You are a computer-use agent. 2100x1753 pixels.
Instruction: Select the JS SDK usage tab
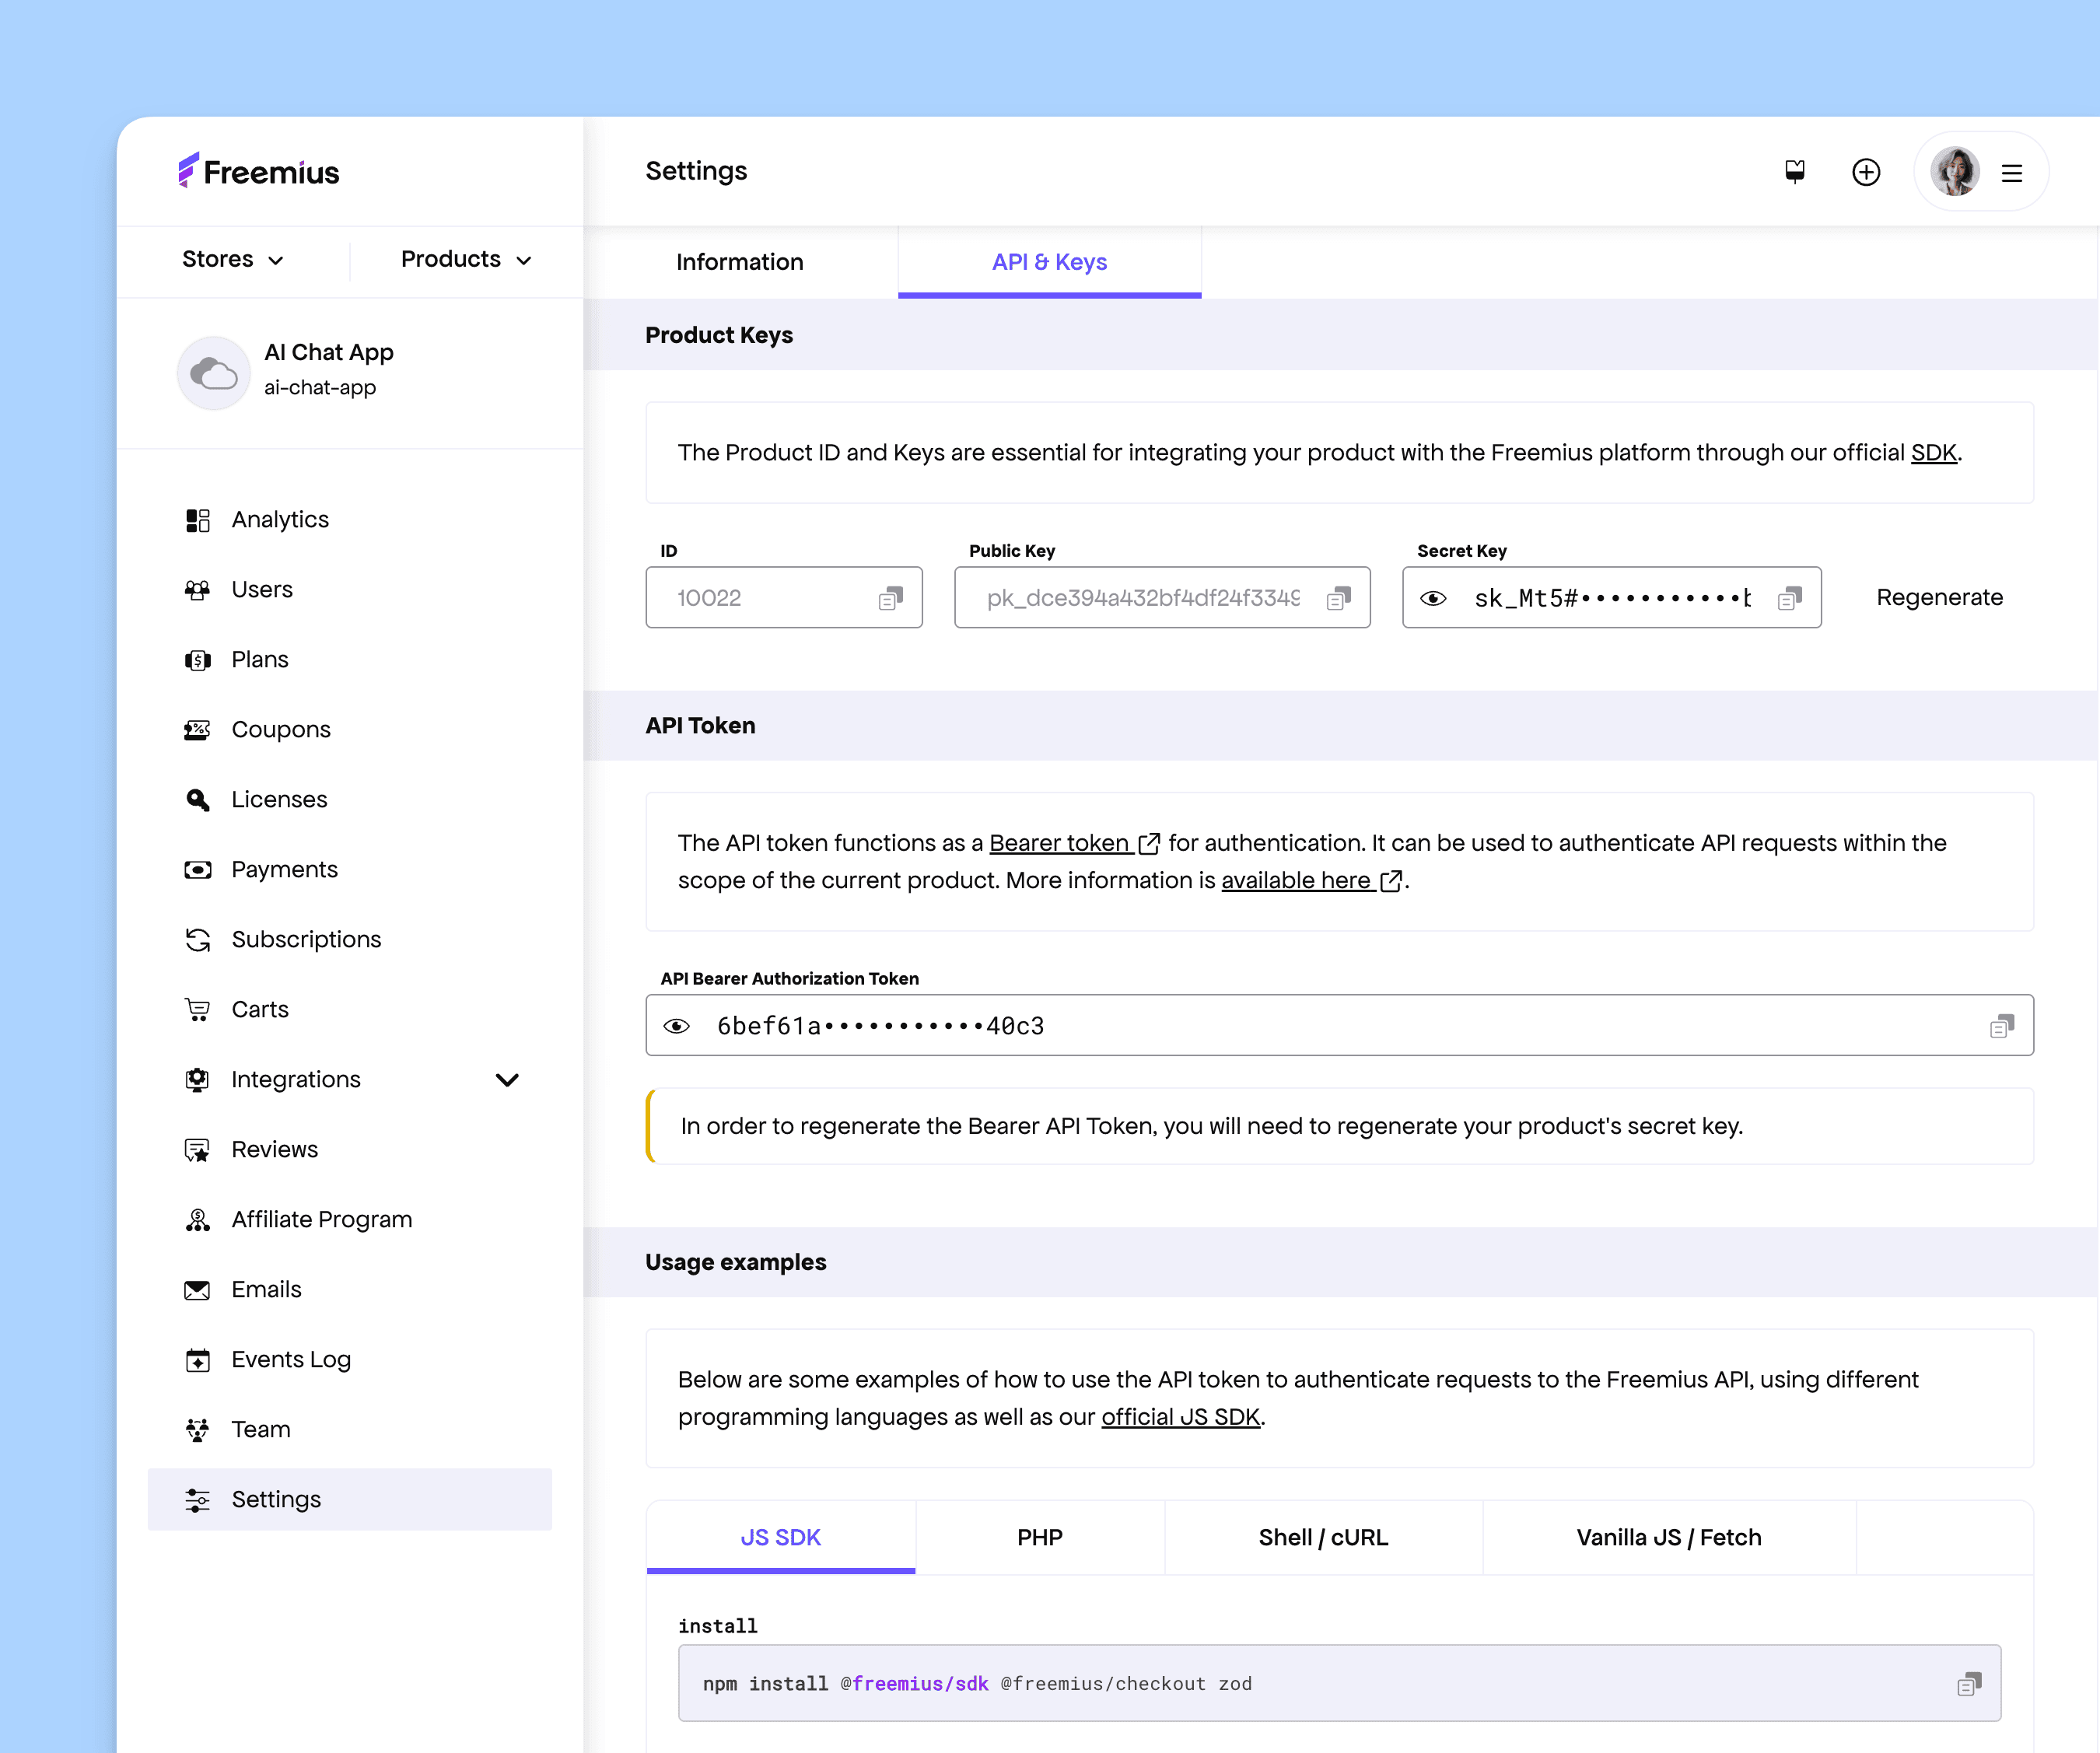(x=781, y=1538)
